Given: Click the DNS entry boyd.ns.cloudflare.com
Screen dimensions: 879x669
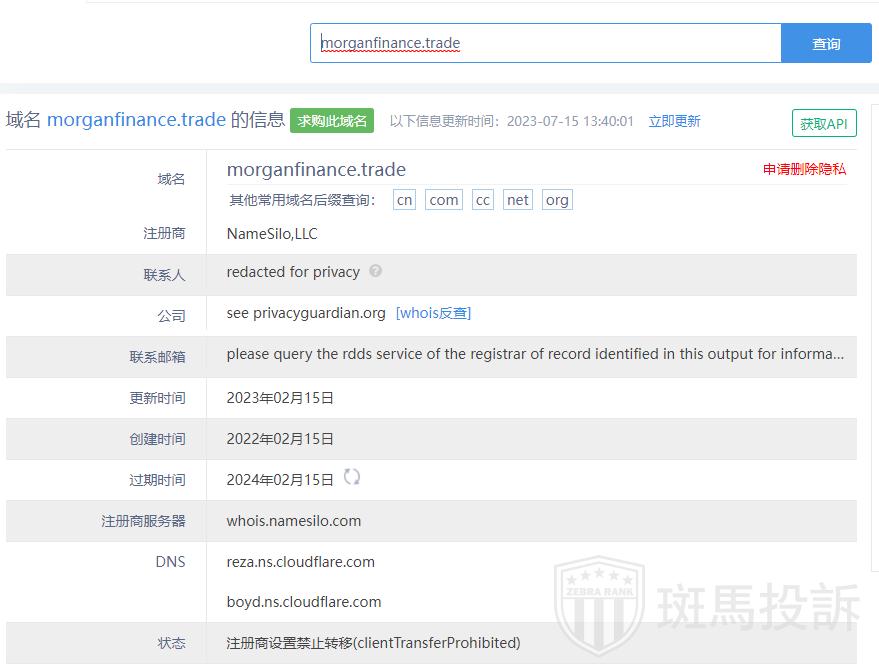Looking at the screenshot, I should (304, 602).
